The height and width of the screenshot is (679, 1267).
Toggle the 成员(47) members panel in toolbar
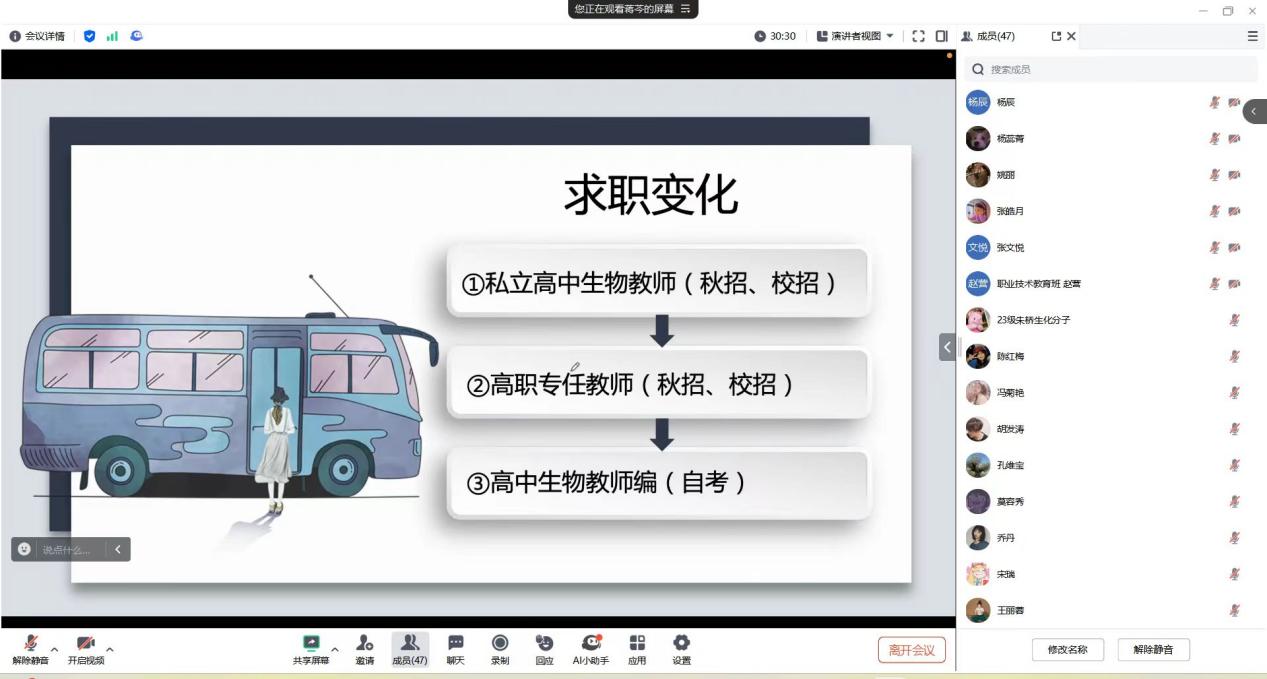click(409, 643)
